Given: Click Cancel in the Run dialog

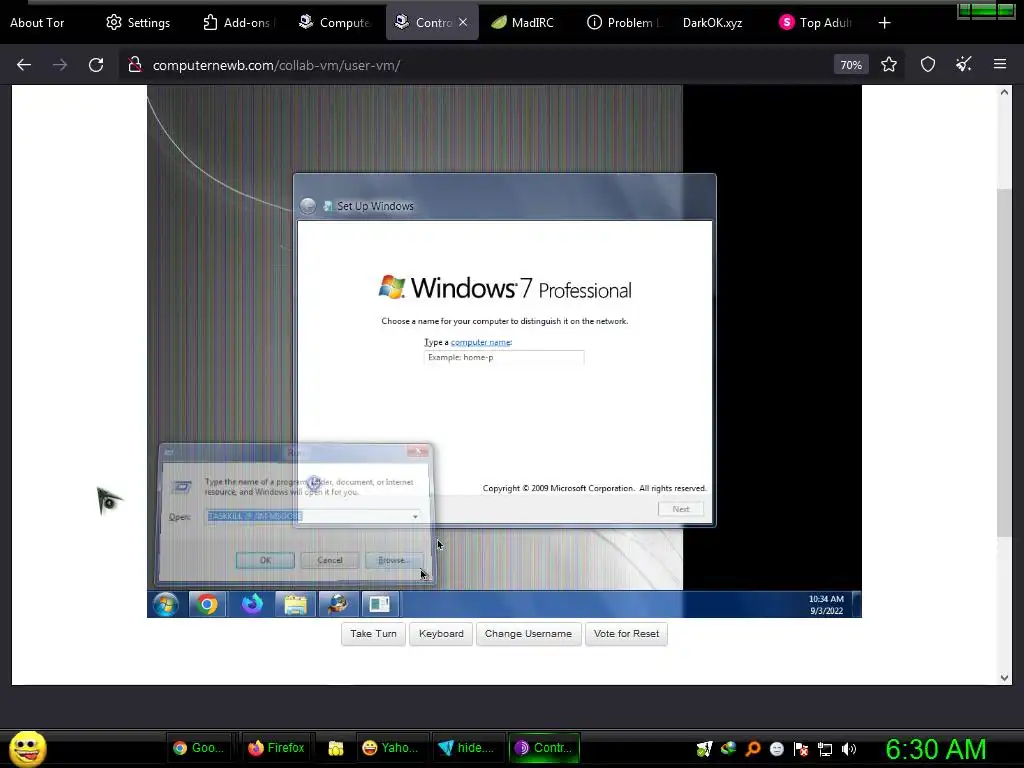Looking at the screenshot, I should 330,560.
